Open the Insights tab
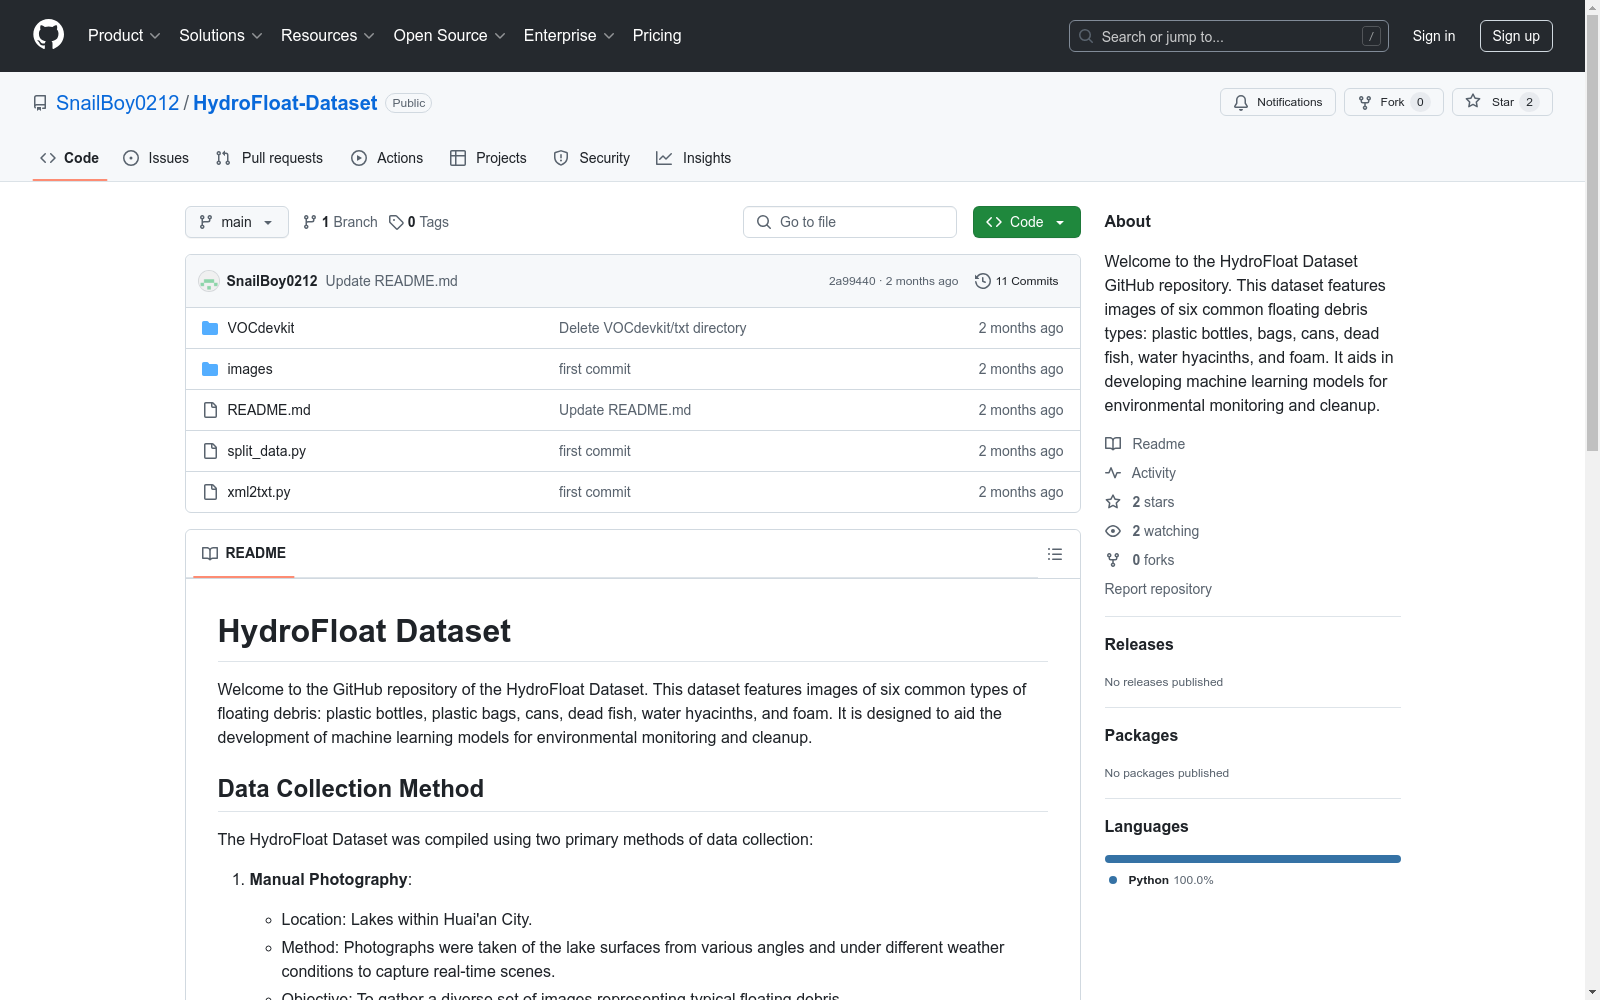 pos(693,158)
